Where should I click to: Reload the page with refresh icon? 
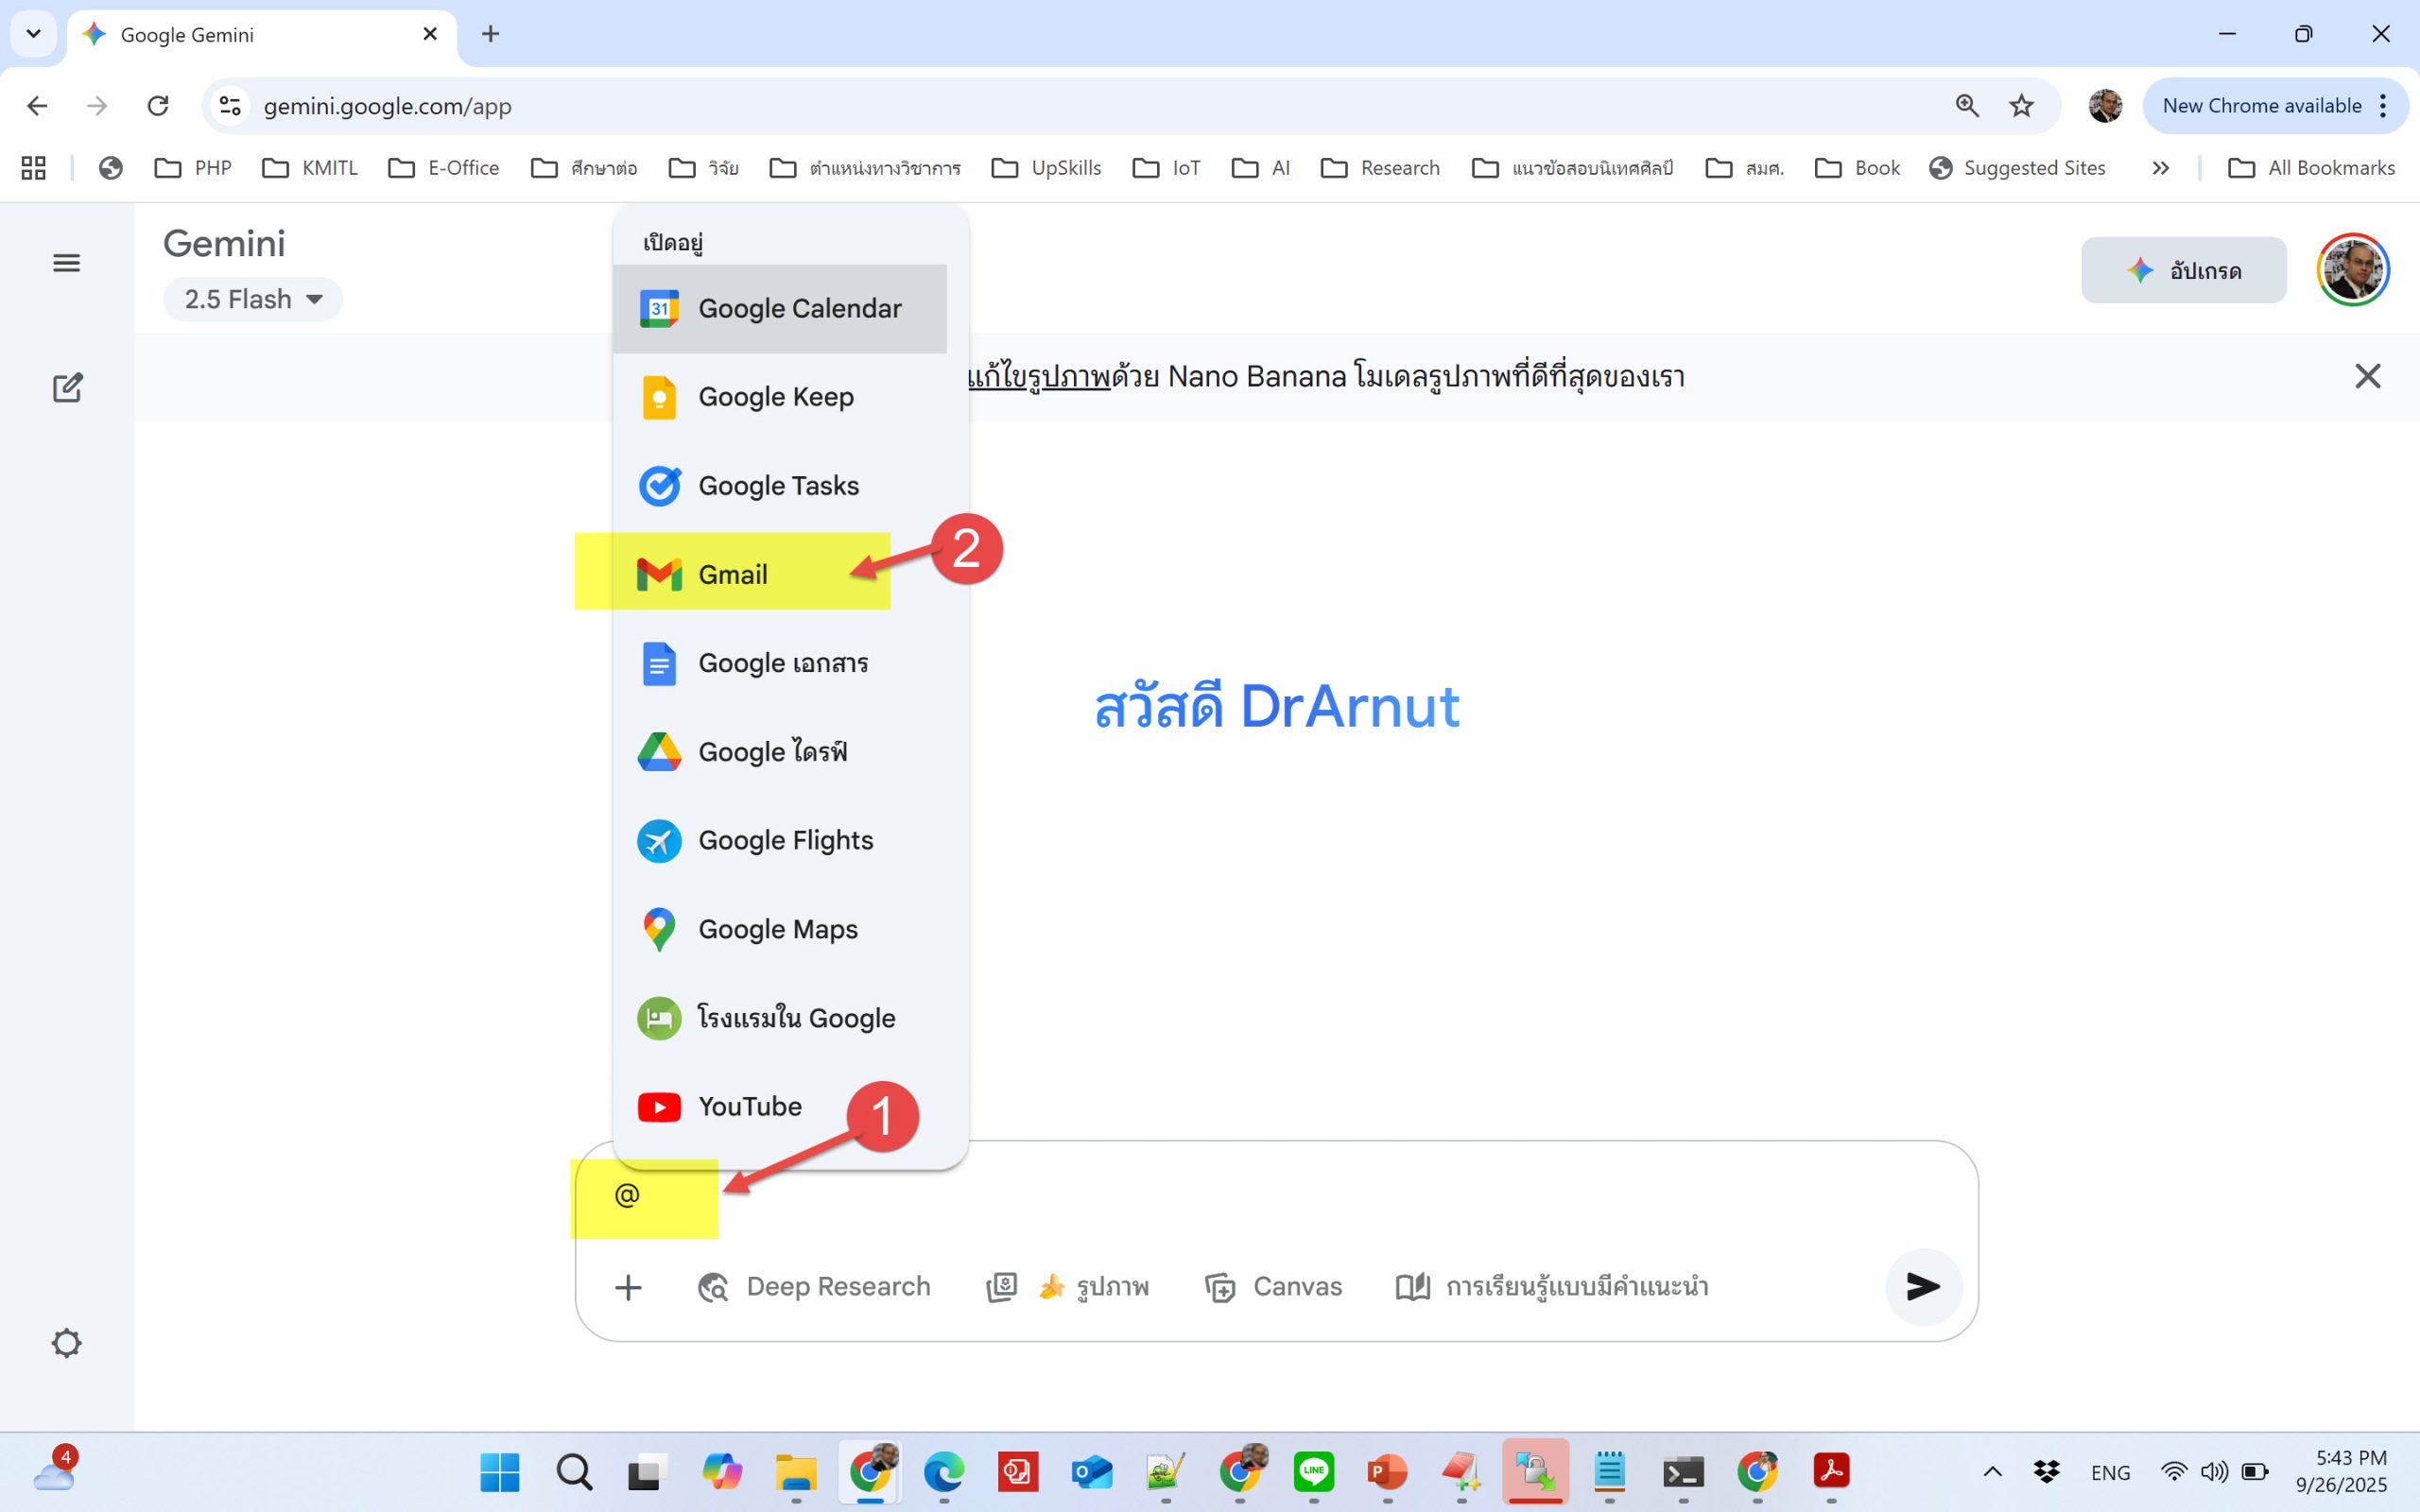tap(158, 106)
